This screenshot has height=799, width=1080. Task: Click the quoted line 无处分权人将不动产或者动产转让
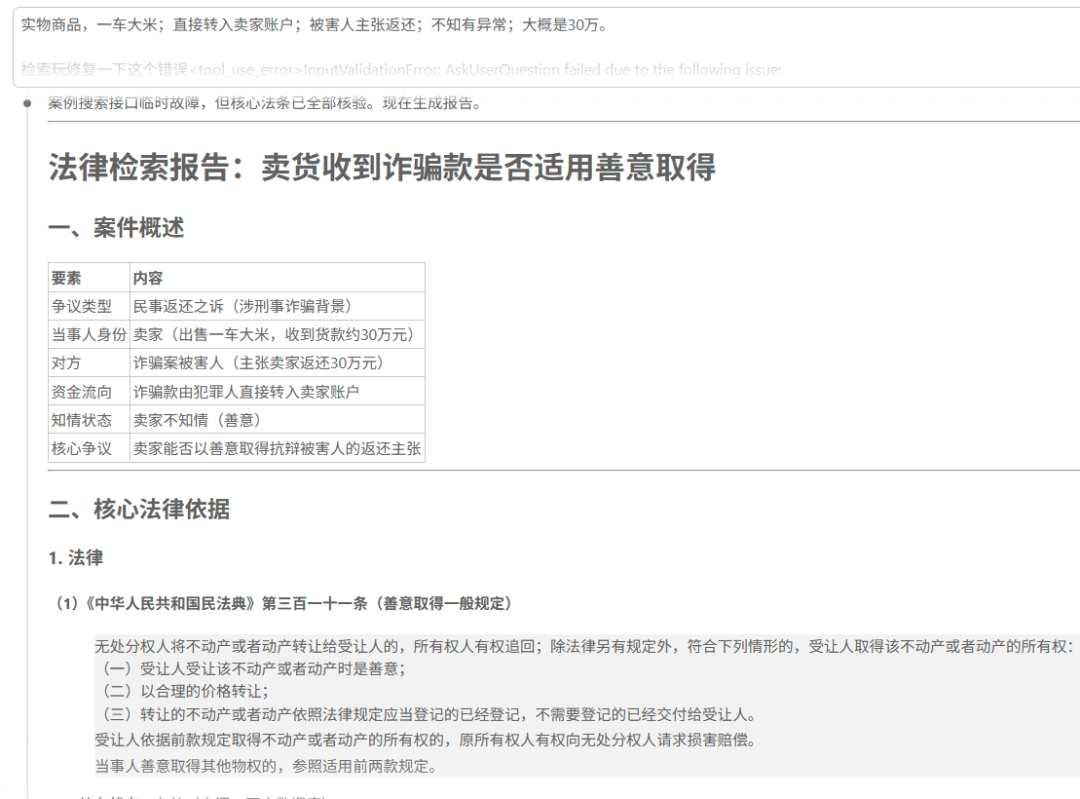click(584, 646)
